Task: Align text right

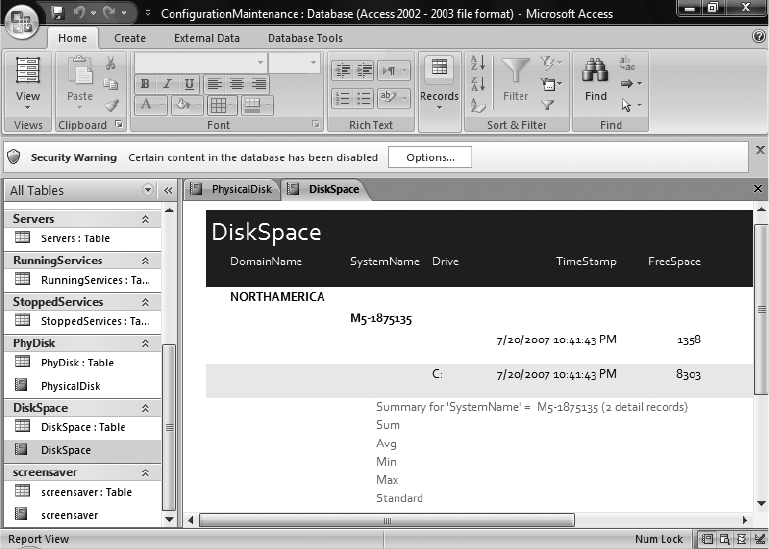Action: pos(259,84)
